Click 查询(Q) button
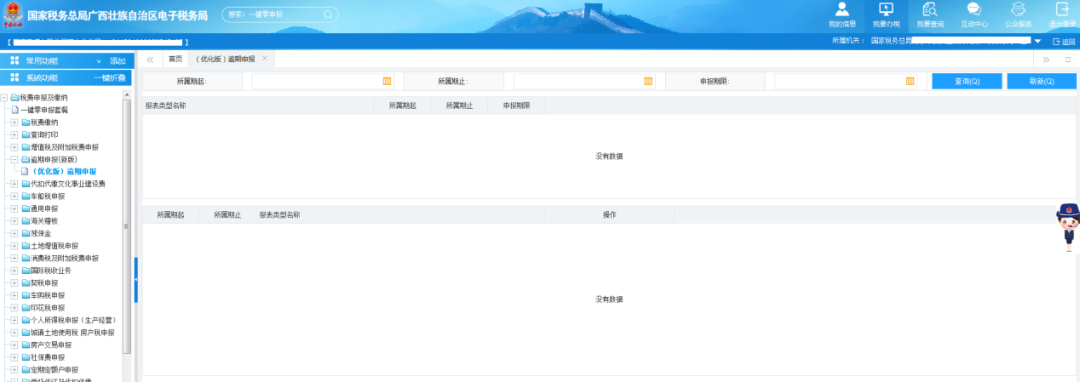The image size is (1080, 382). click(967, 81)
